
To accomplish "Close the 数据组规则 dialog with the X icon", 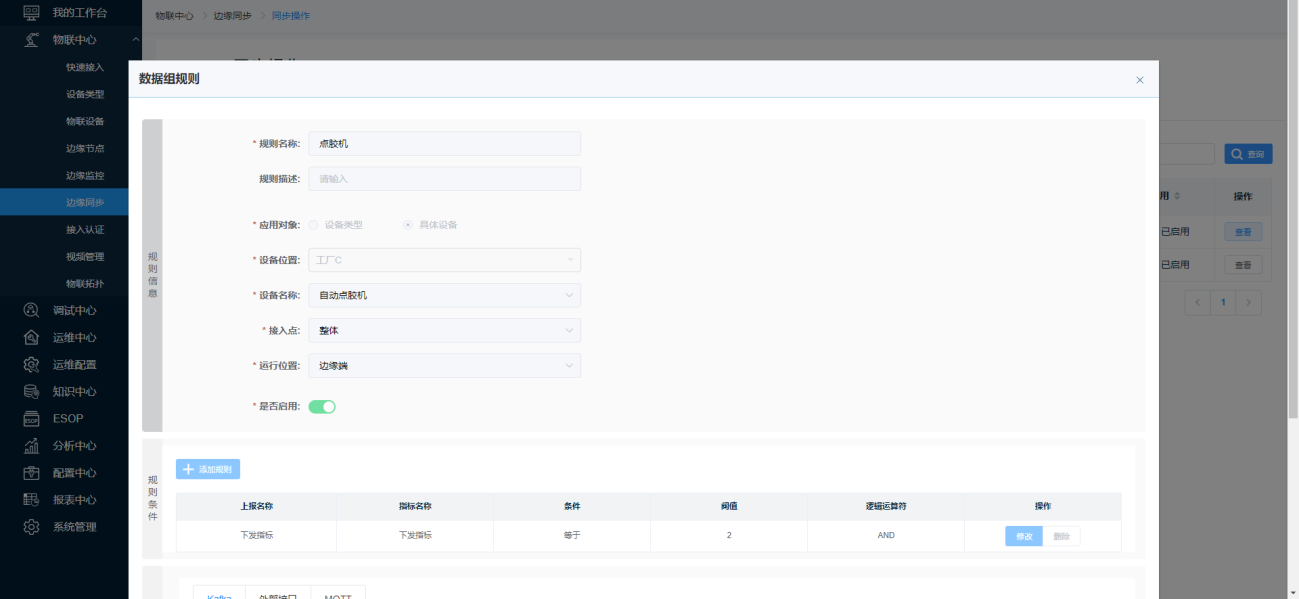I will coord(1139,80).
